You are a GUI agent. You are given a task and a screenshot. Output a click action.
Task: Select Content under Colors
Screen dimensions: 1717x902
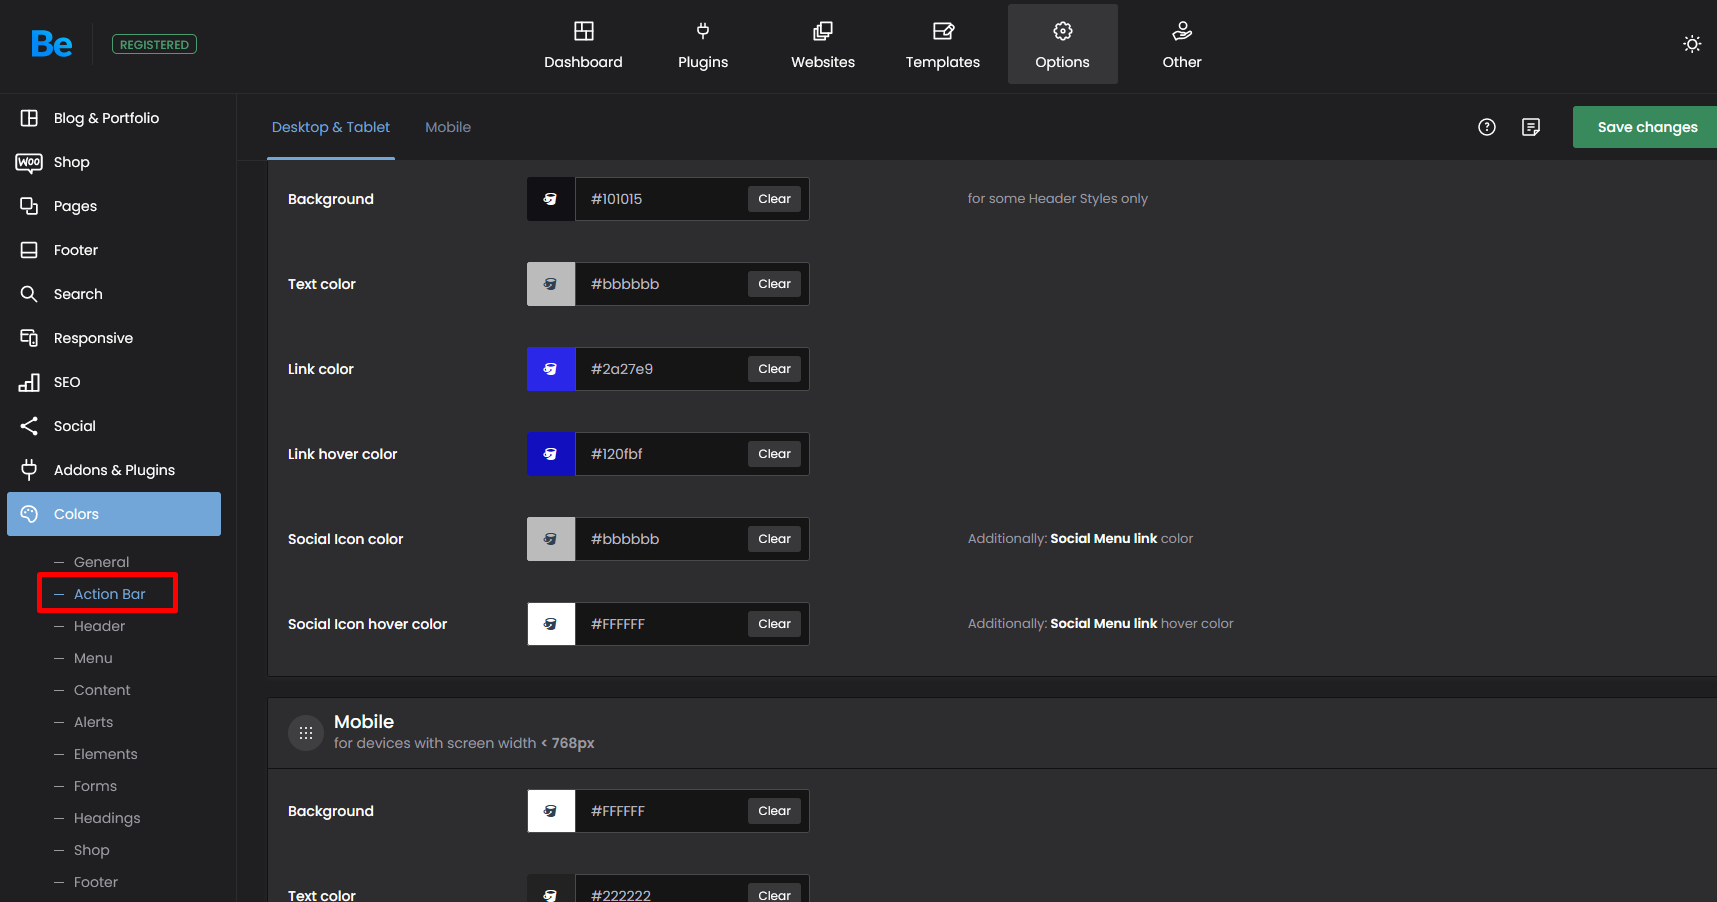[102, 690]
